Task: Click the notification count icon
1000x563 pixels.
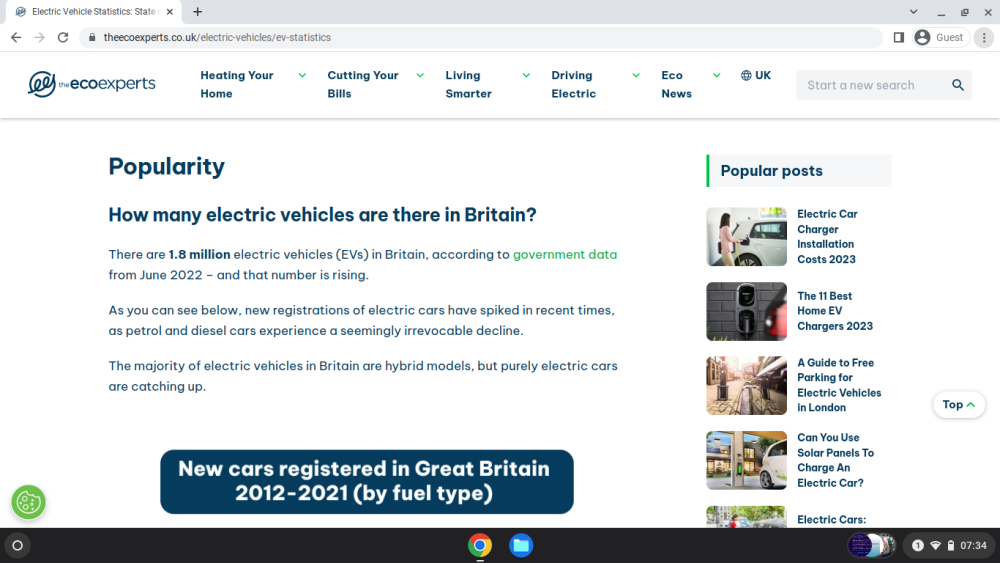Action: [x=918, y=545]
